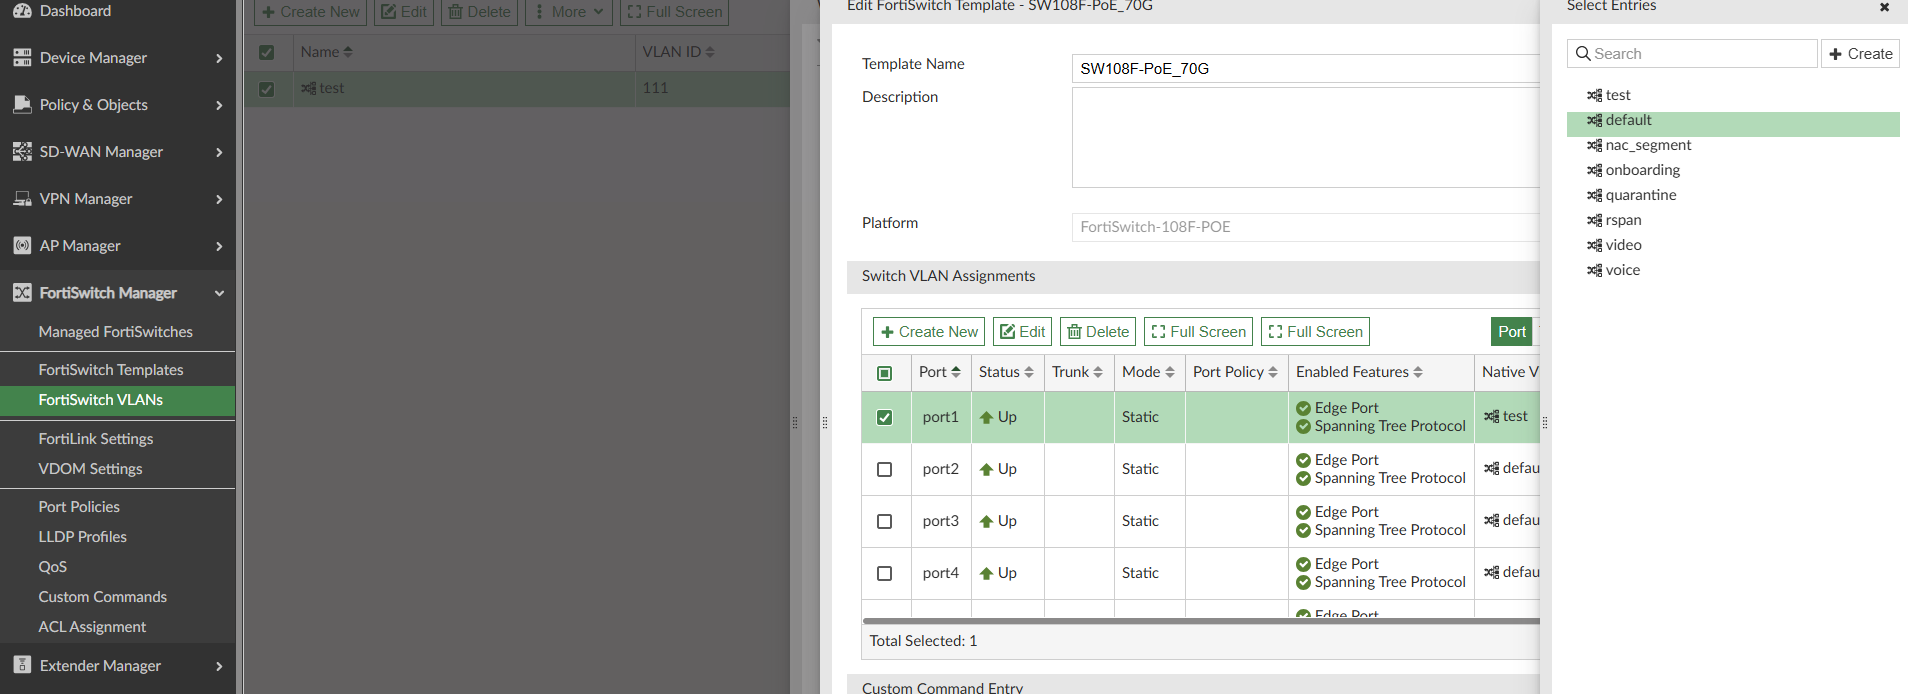The image size is (1908, 694).
Task: Expand the Device Manager menu chevron
Action: 219,58
